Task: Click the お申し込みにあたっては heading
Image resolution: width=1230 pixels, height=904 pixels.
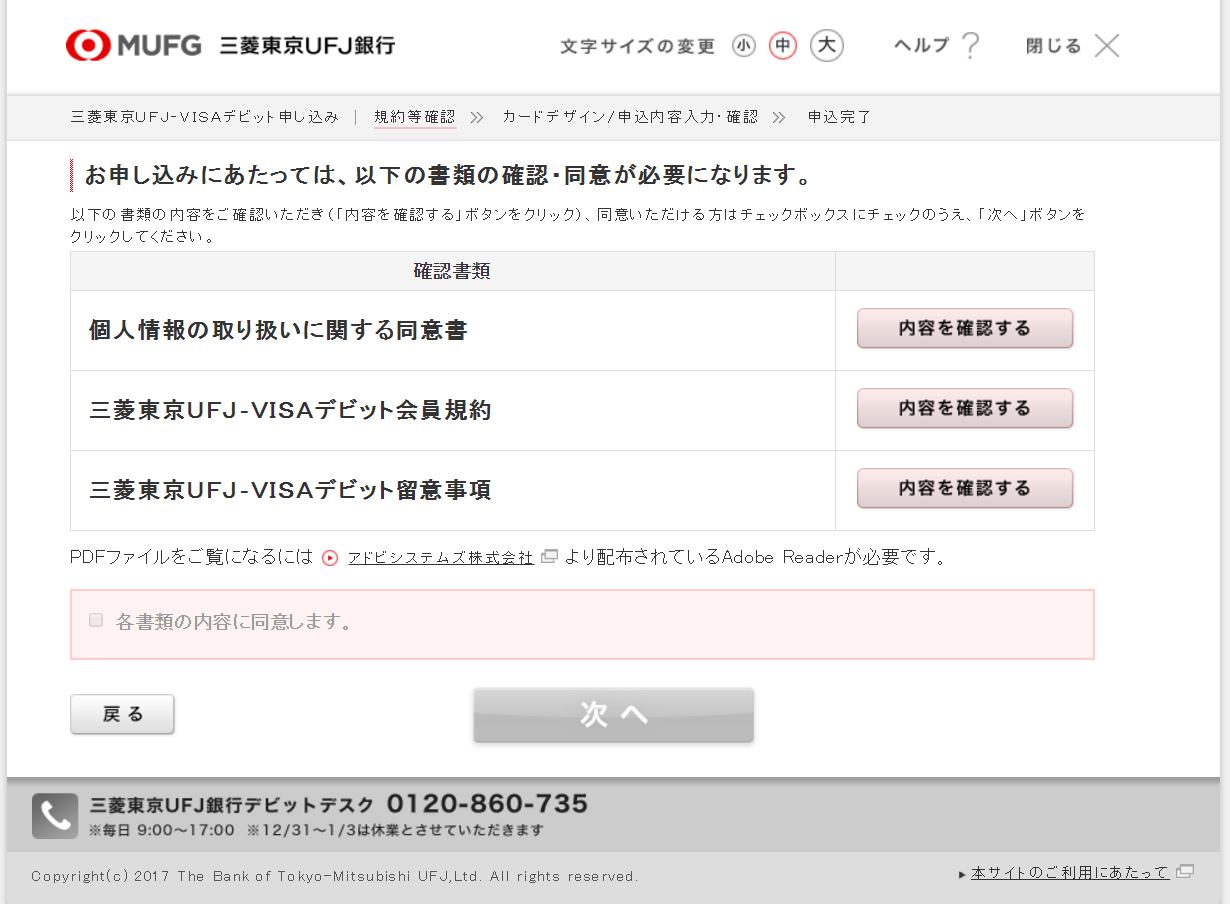Action: click(447, 176)
